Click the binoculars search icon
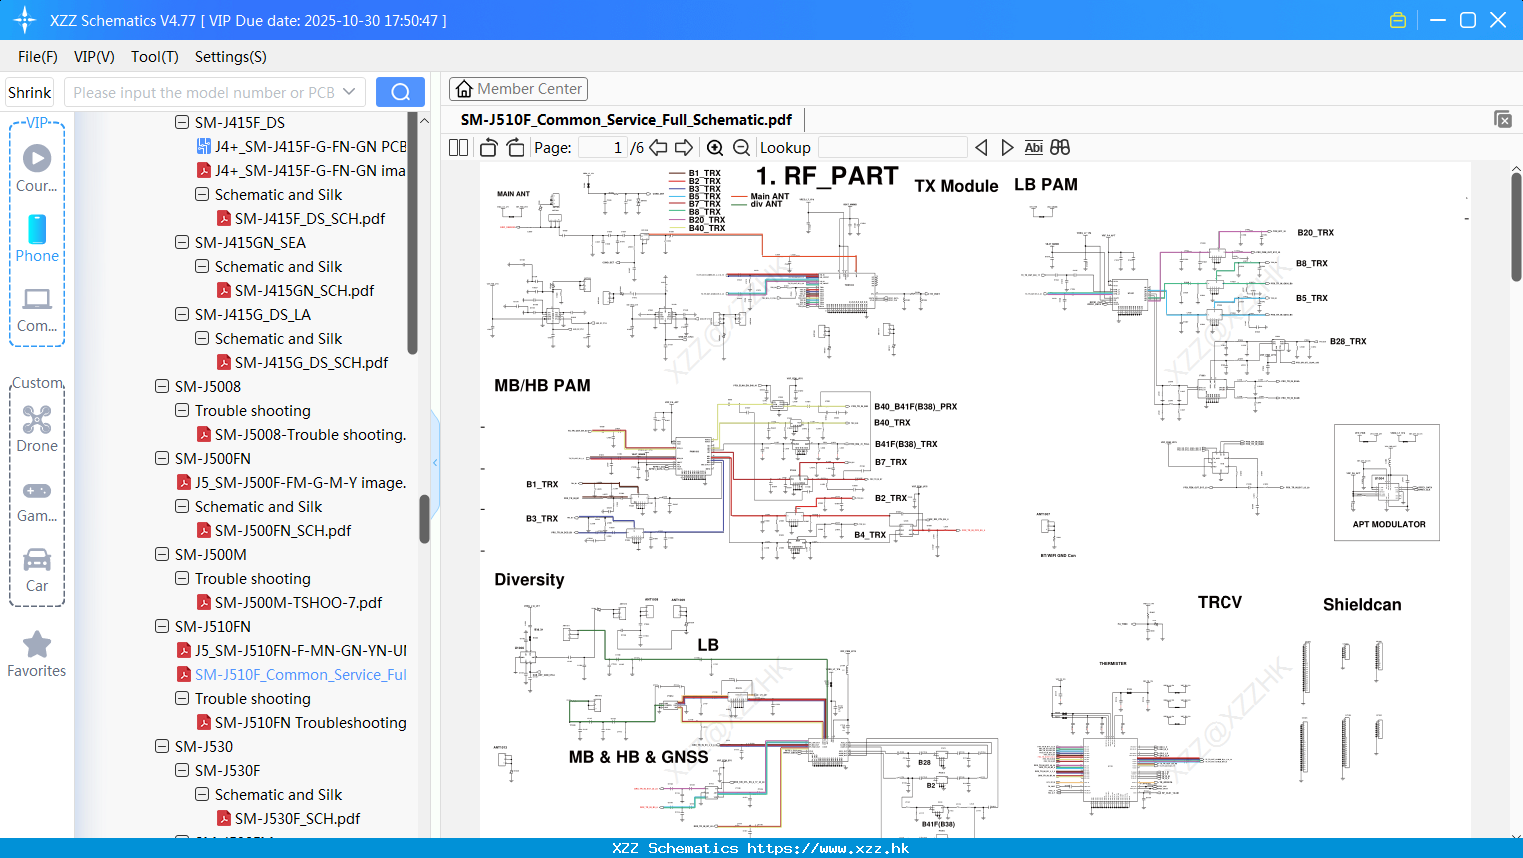This screenshot has width=1523, height=858. (1060, 147)
